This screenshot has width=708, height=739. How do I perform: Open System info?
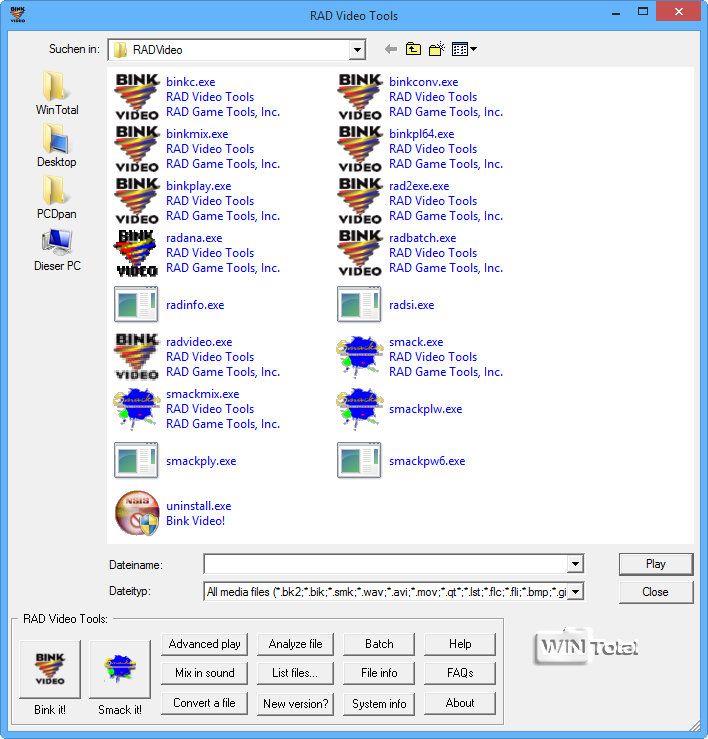coord(379,704)
